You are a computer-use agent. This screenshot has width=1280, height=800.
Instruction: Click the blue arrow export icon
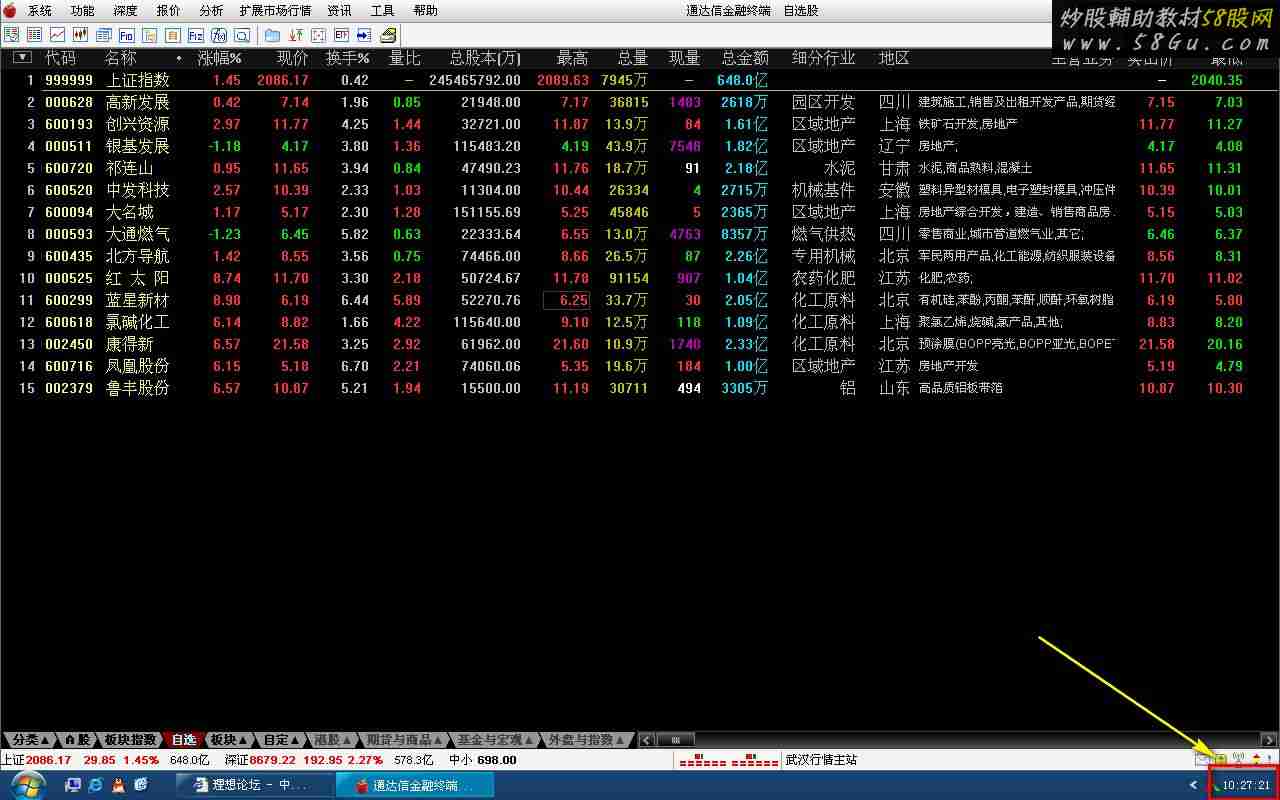click(x=364, y=35)
